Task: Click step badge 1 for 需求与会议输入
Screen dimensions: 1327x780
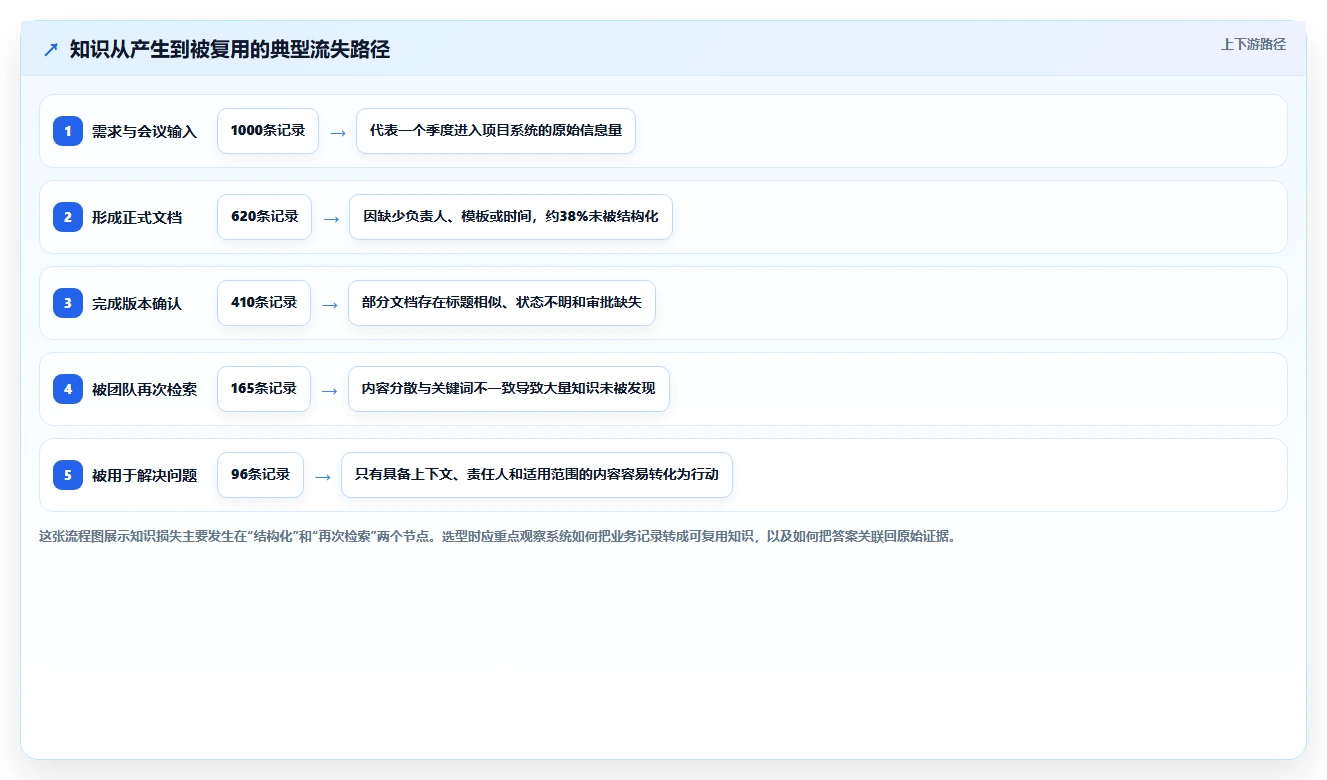Action: point(68,131)
